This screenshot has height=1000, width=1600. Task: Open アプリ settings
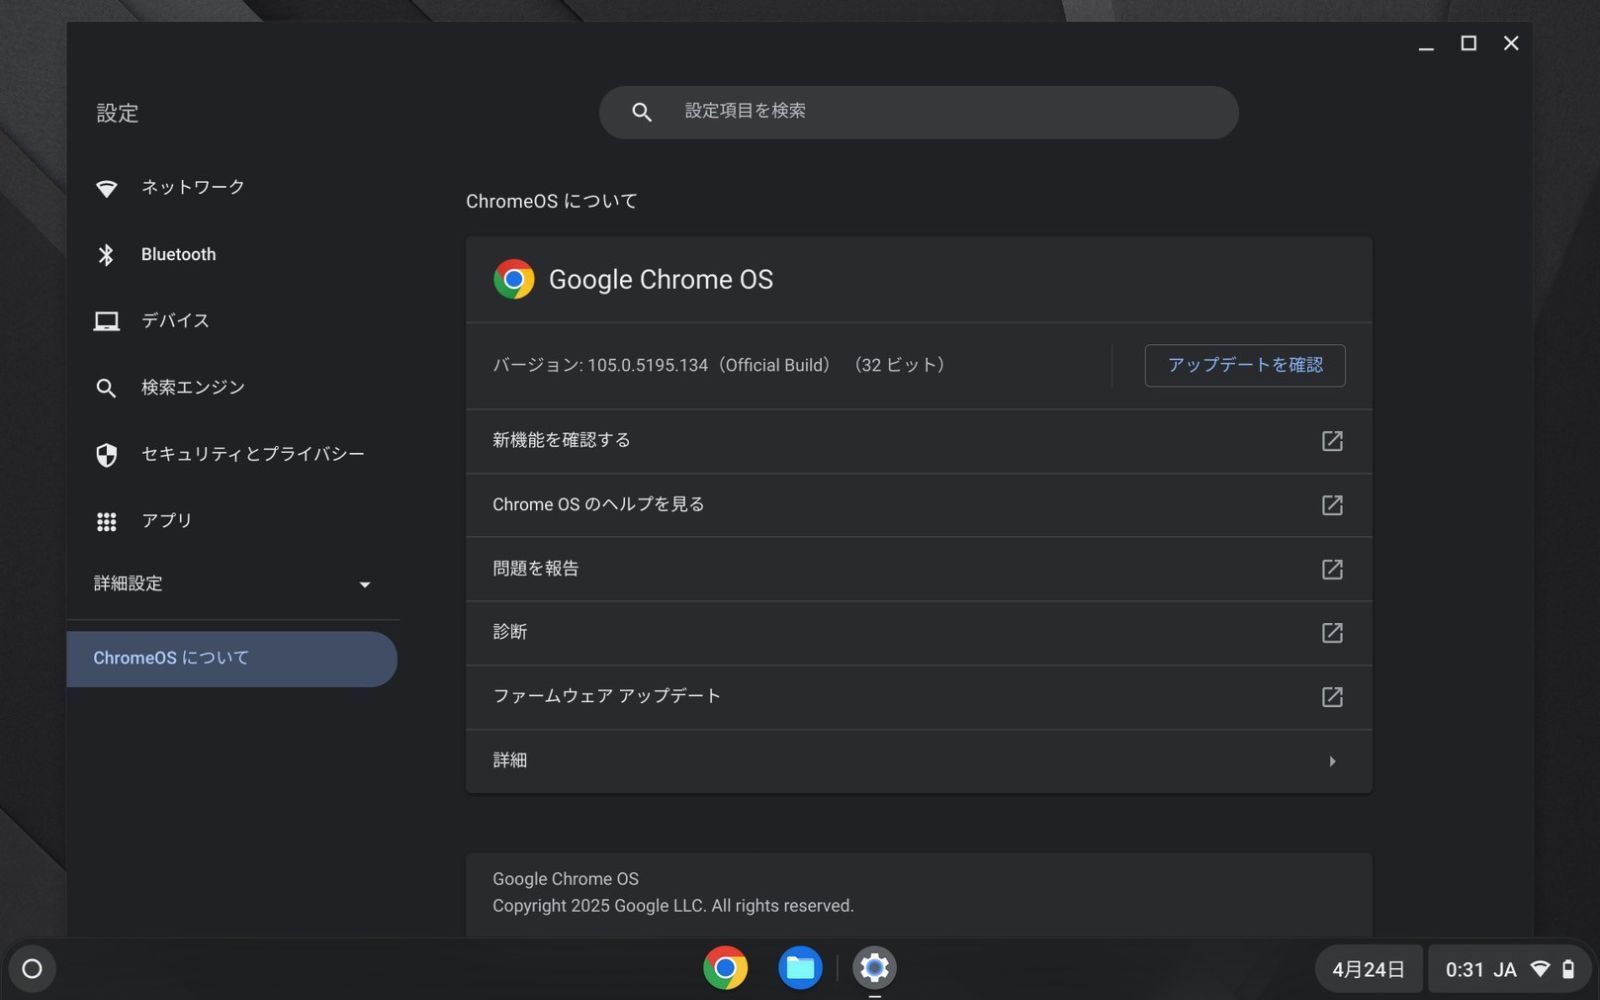[232, 521]
